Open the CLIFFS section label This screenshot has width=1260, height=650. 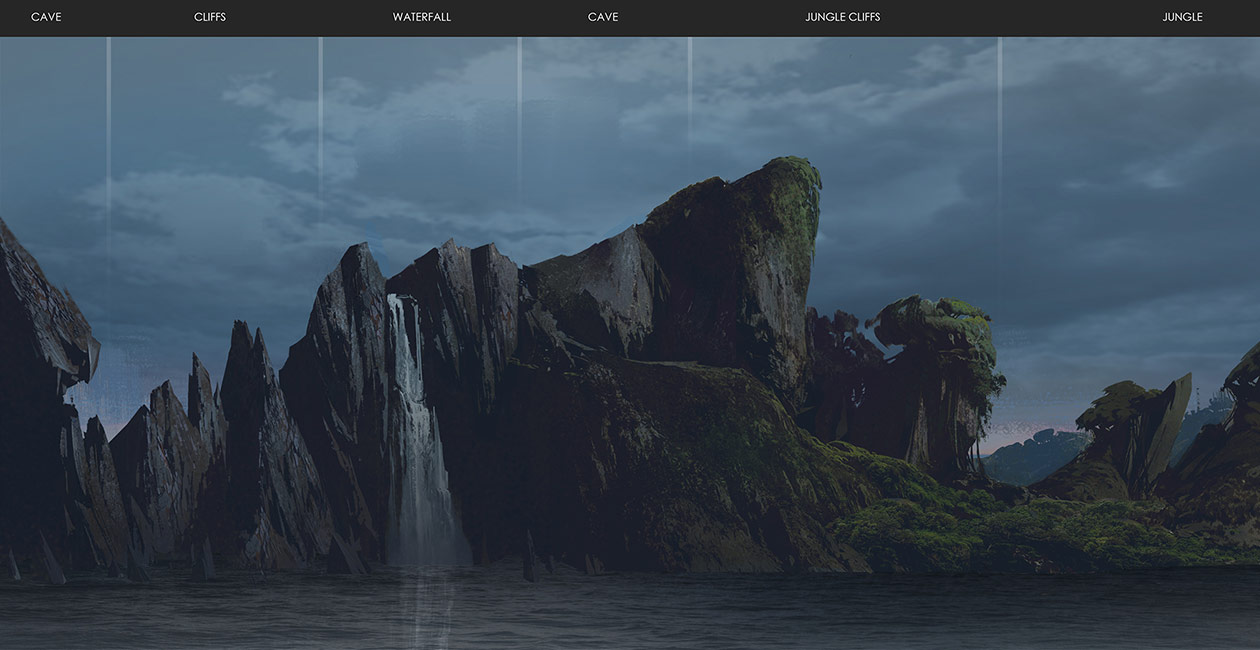point(210,17)
